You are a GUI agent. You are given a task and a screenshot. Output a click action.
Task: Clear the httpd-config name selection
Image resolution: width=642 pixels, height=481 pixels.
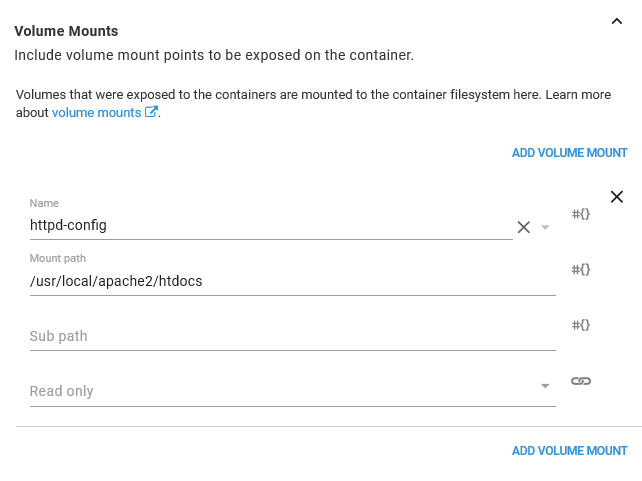[x=523, y=227]
